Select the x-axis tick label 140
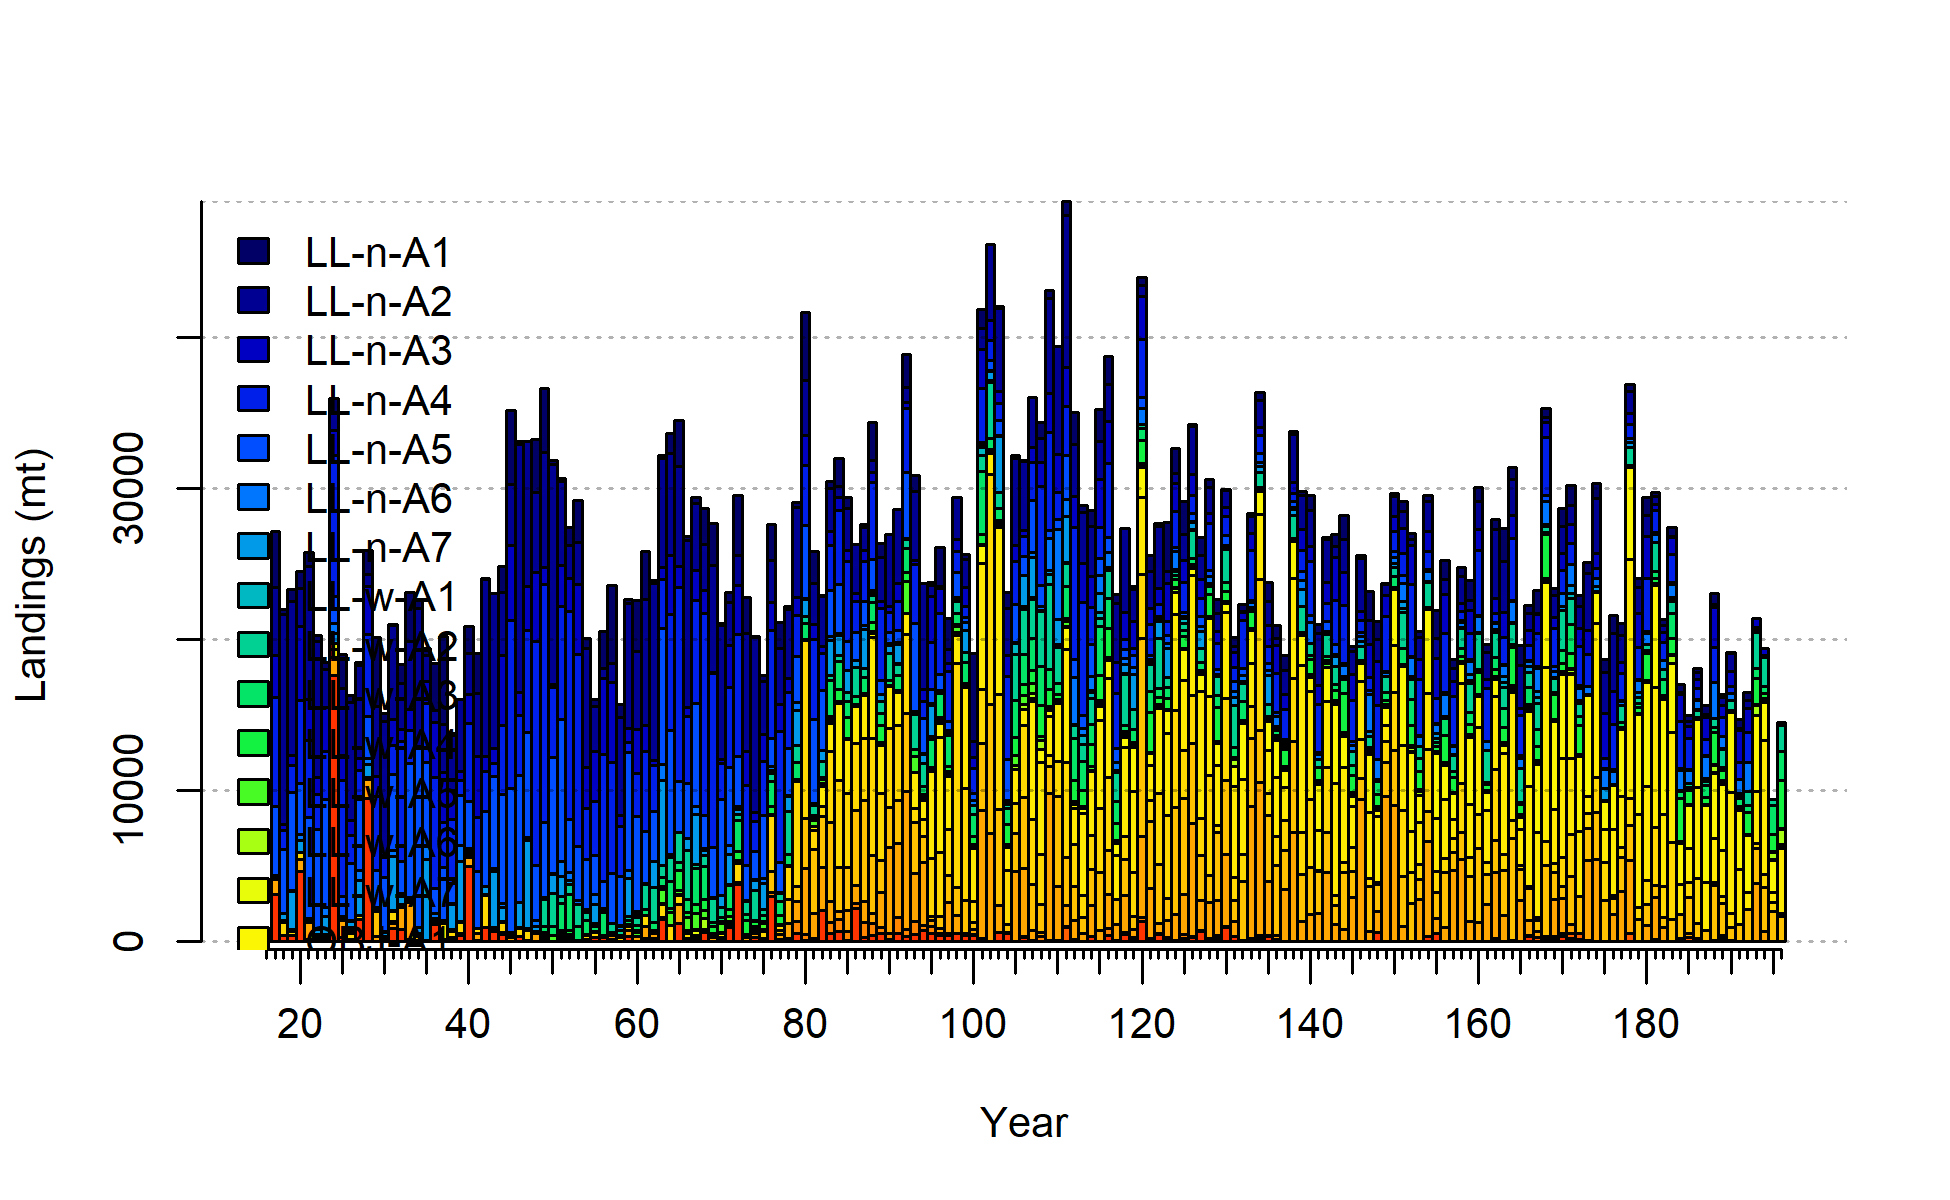This screenshot has height=1200, width=1950. tap(1310, 1024)
